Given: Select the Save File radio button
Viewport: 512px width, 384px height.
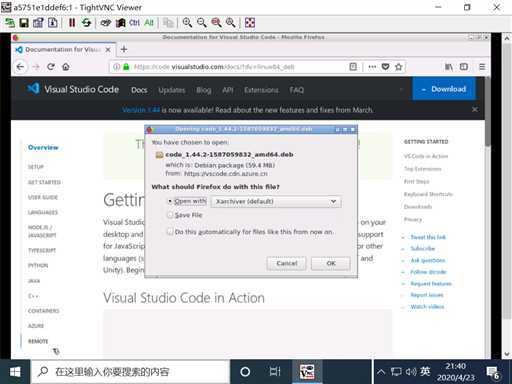Looking at the screenshot, I should [170, 215].
